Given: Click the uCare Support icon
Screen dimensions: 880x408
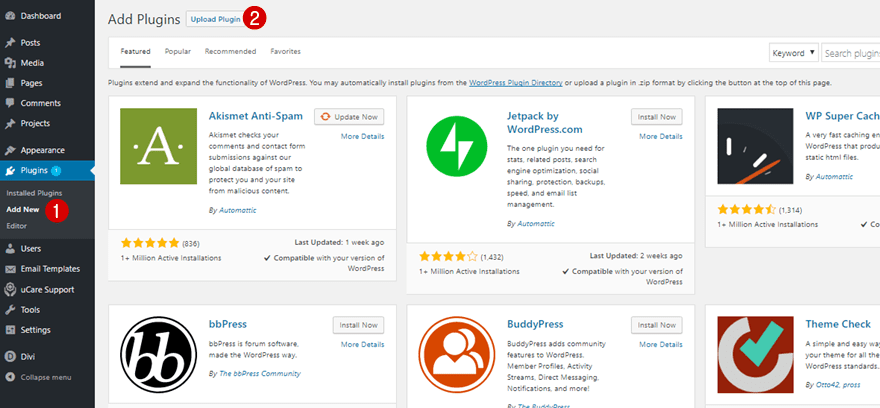Looking at the screenshot, I should 10,290.
